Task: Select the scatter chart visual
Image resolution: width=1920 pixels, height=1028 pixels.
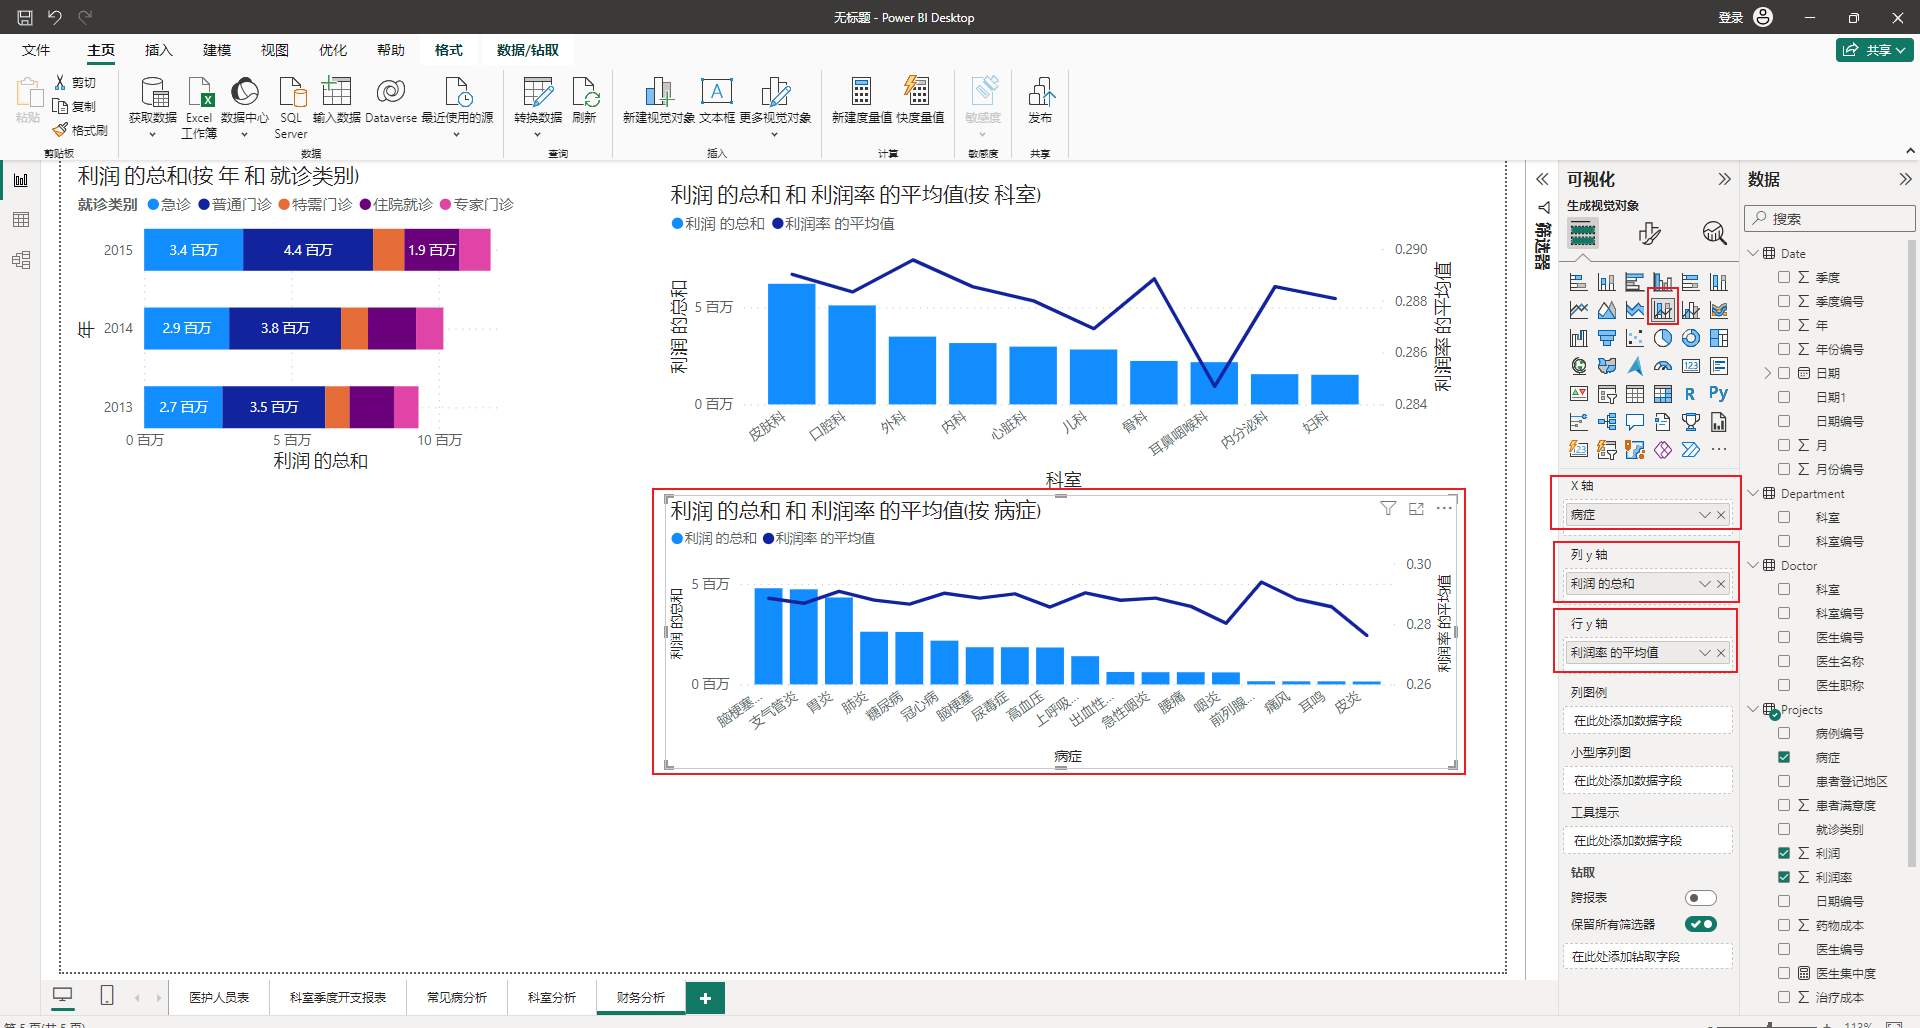Action: (1634, 338)
